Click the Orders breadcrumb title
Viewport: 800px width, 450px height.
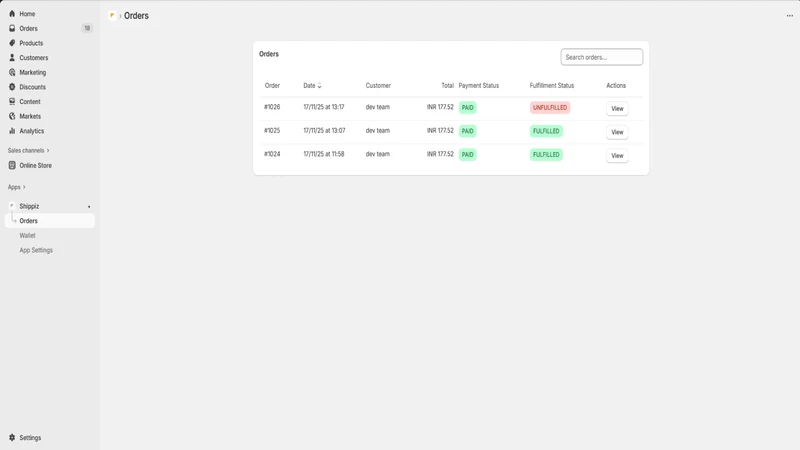tap(136, 16)
